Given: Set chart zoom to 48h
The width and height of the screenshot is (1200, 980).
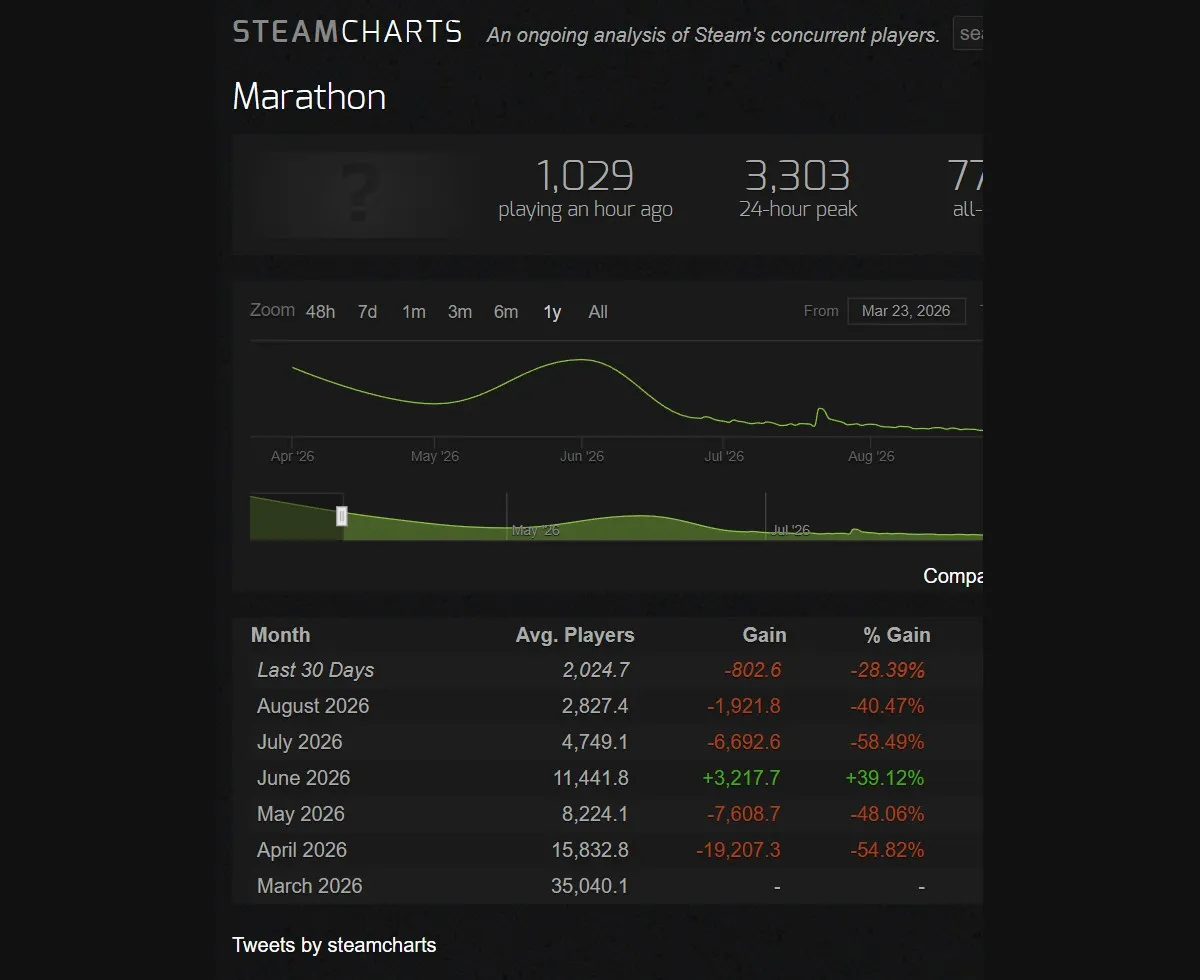Looking at the screenshot, I should click(320, 312).
